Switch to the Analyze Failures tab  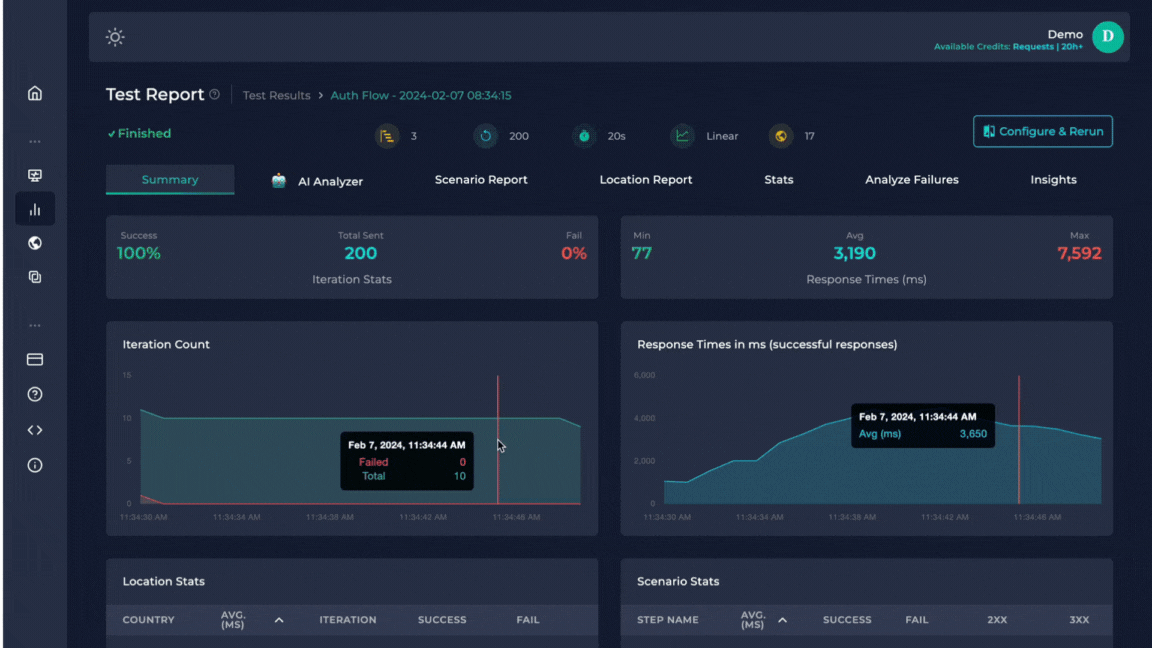click(x=911, y=180)
